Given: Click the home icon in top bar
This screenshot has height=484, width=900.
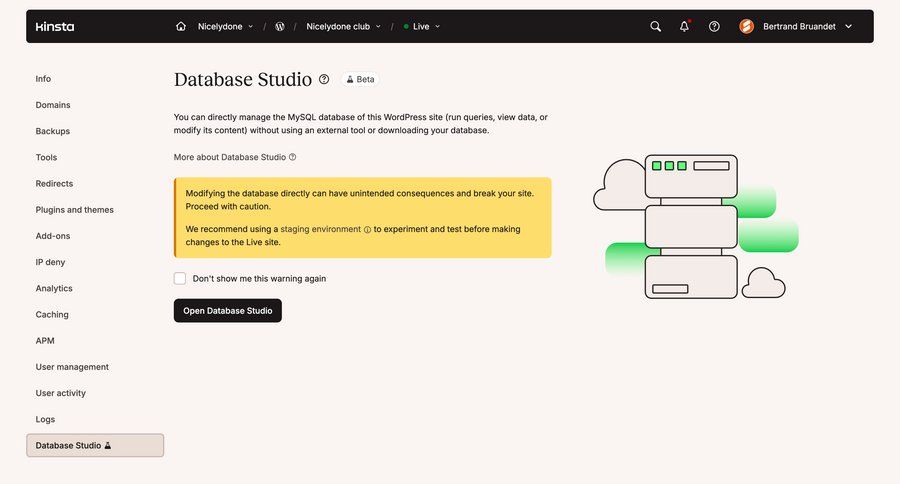Looking at the screenshot, I should point(181,27).
